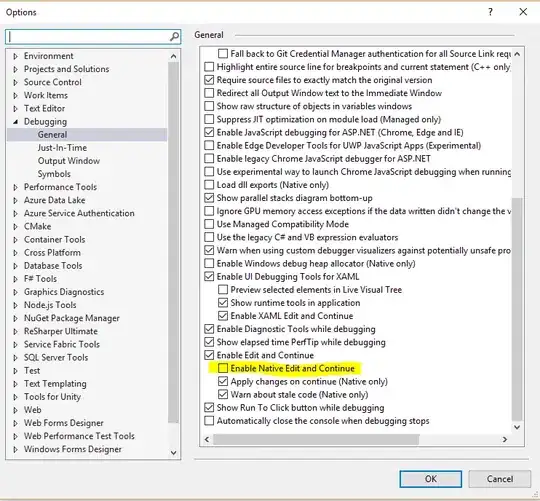The height and width of the screenshot is (501, 540).
Task: Check Use Managed Compatibility Mode
Action: click(209, 225)
